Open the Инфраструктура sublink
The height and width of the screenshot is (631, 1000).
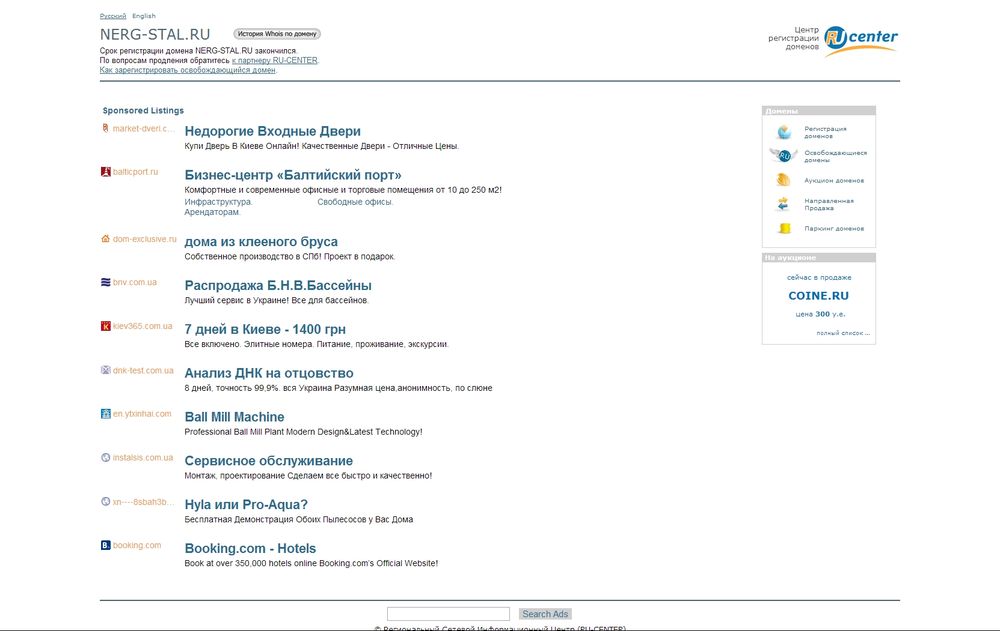[218, 202]
